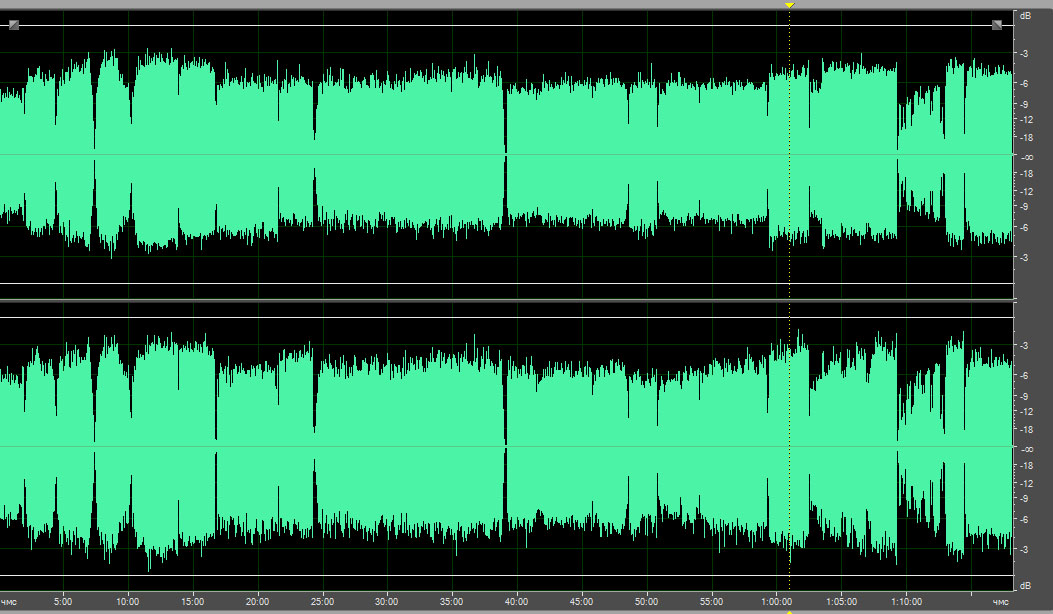This screenshot has width=1053, height=614.
Task: Select the 50:00 position on the timeline ruler
Action: (646, 602)
